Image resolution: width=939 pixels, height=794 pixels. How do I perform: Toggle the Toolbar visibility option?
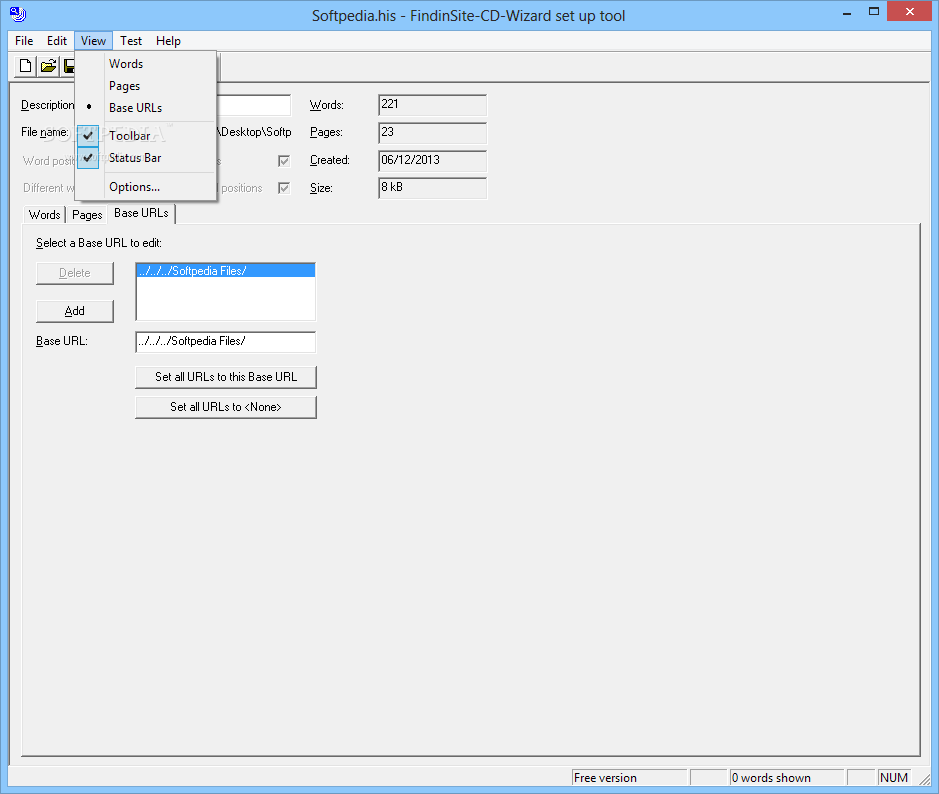point(146,136)
